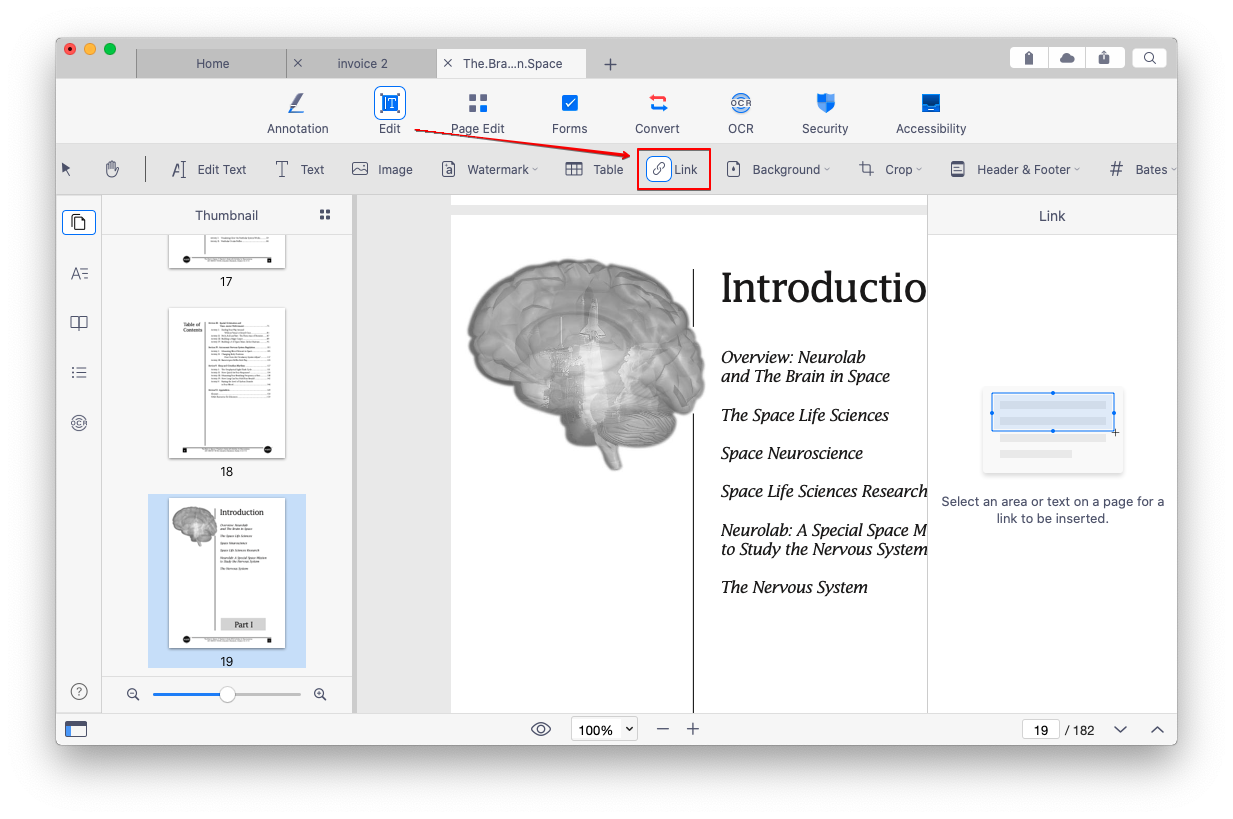The width and height of the screenshot is (1233, 819).
Task: Choose the Table tool
Action: click(594, 169)
